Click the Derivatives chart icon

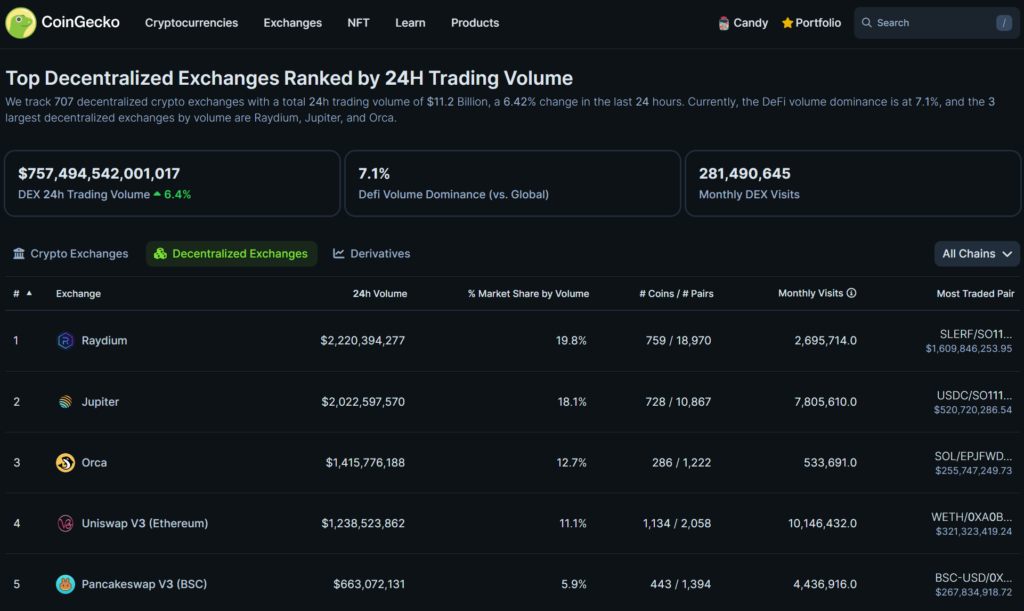338,253
